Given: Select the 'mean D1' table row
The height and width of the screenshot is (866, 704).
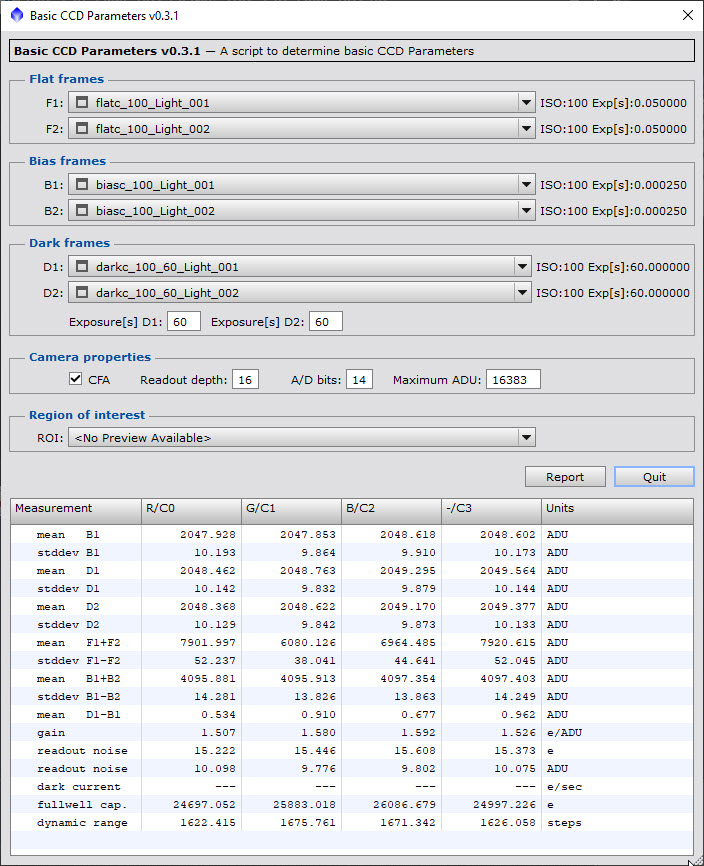Looking at the screenshot, I should pos(352,571).
